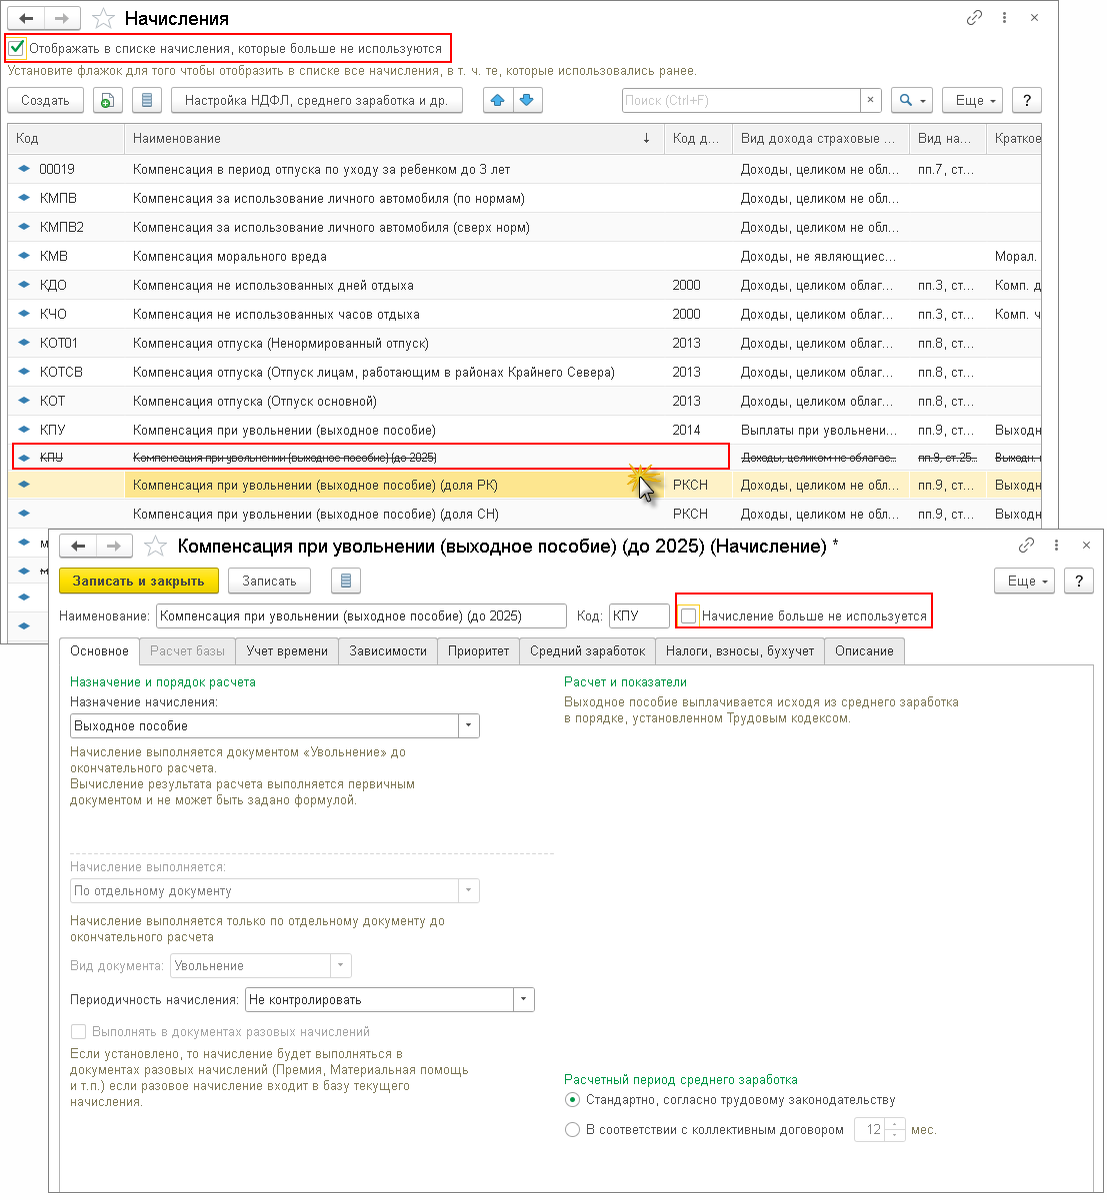Screen dimensions: 1107x1200
Task: Click Вид дохода страховые column header
Action: point(820,138)
